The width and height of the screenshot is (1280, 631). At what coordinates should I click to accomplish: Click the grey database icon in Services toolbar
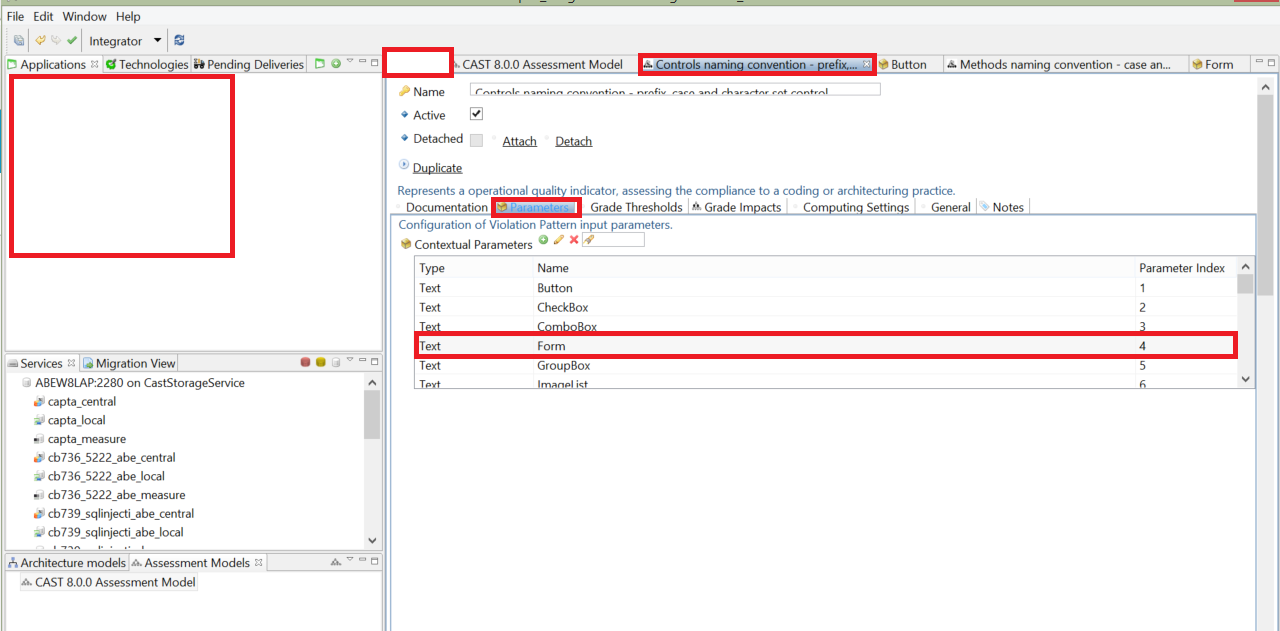336,363
